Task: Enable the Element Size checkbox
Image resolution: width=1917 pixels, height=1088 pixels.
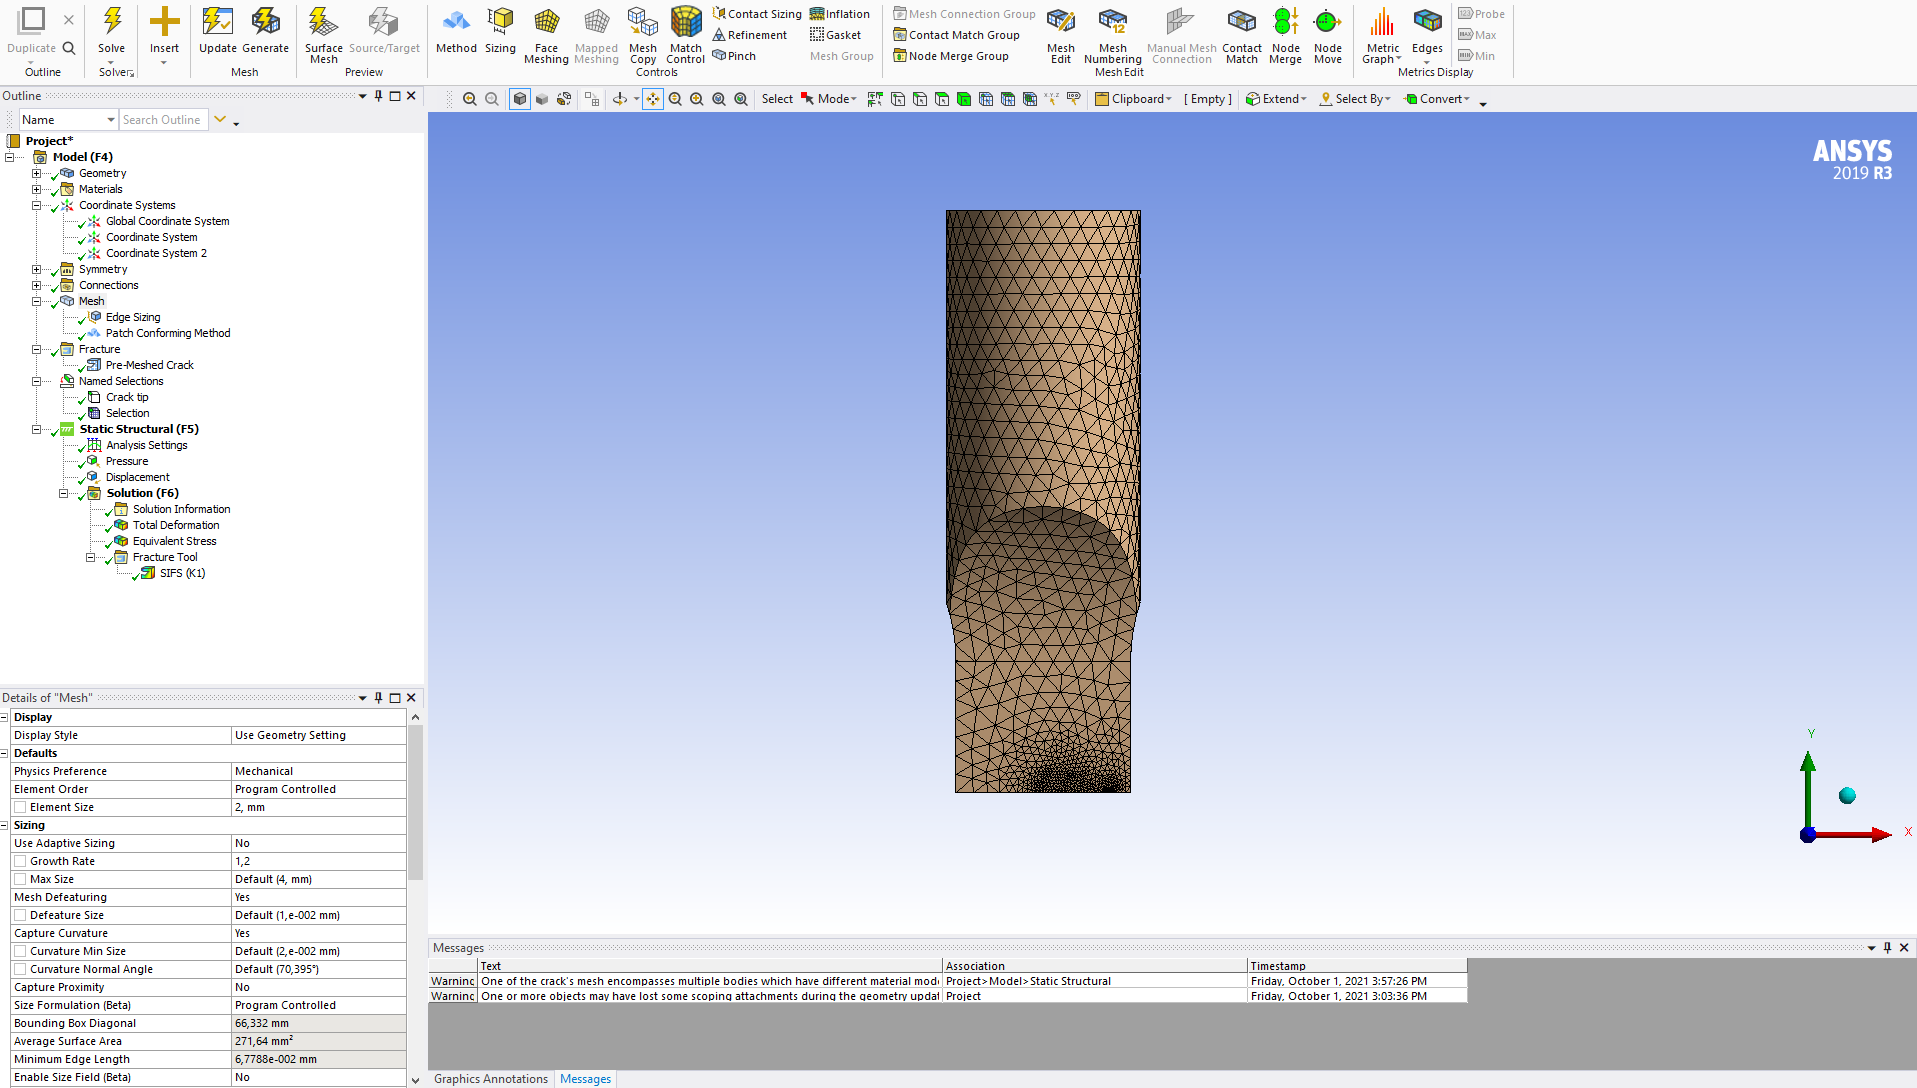Action: tap(20, 807)
